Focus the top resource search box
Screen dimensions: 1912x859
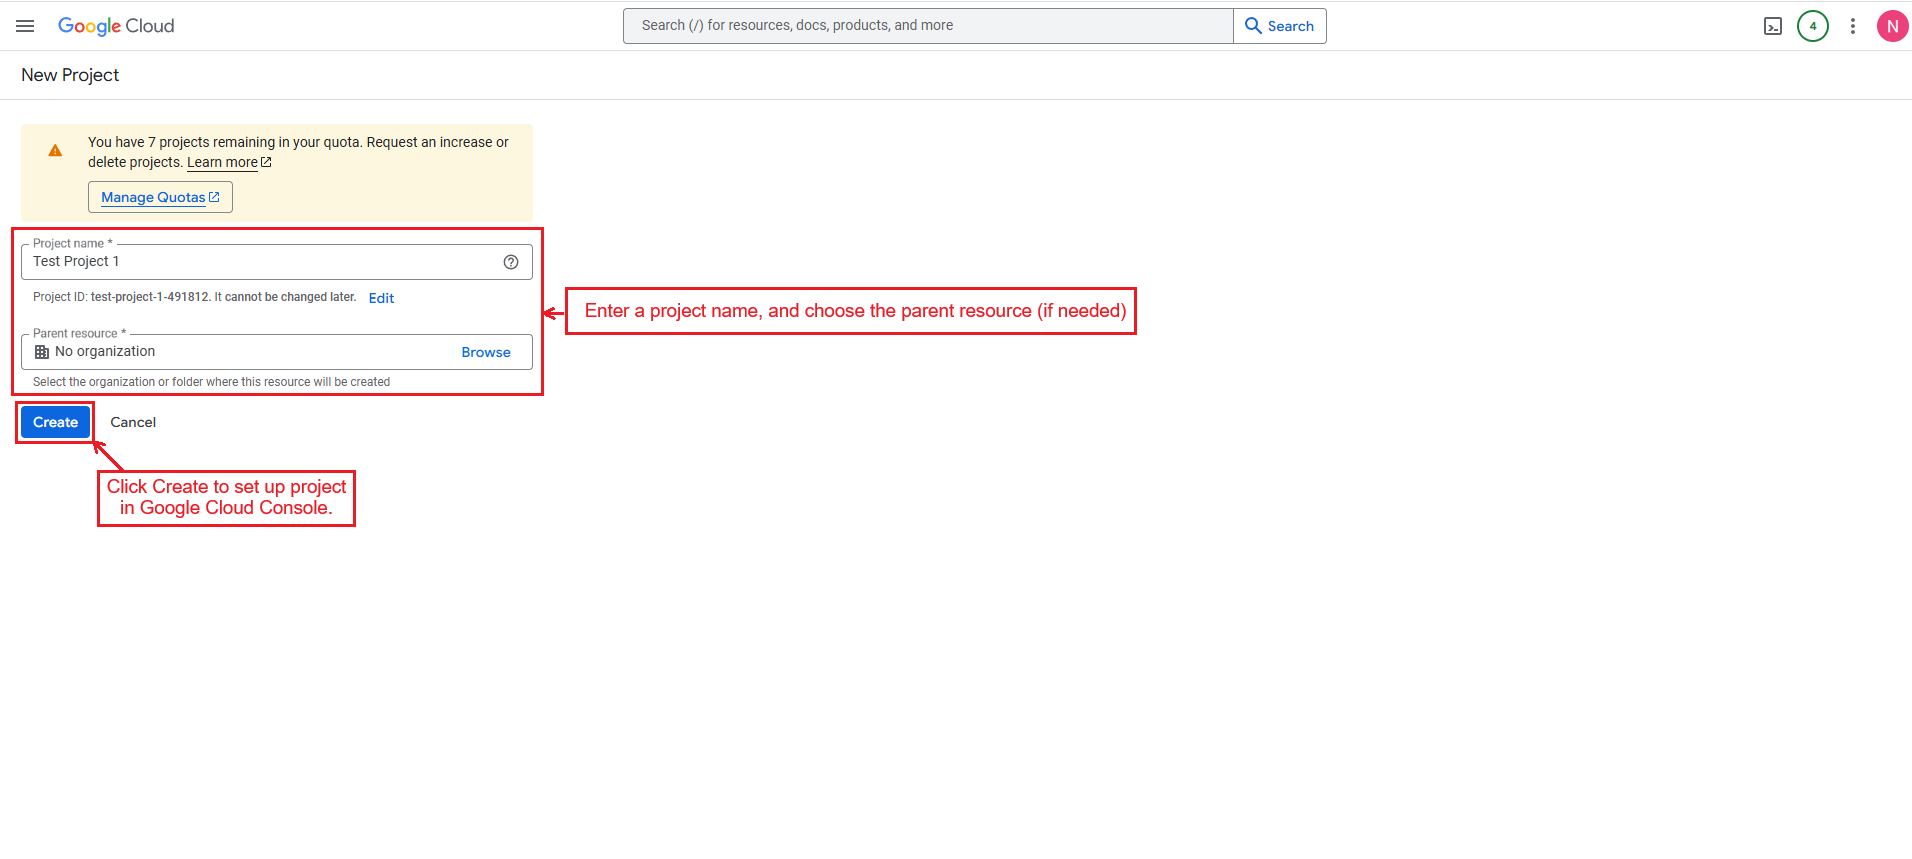[x=927, y=26]
